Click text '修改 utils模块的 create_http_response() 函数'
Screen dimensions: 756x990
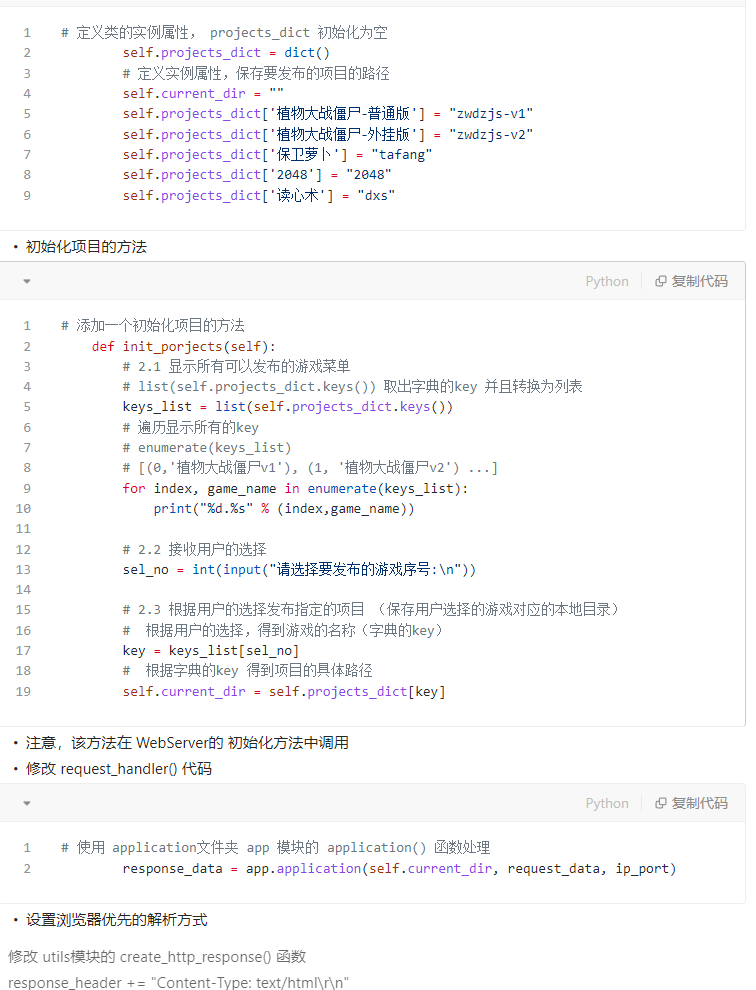pos(157,957)
